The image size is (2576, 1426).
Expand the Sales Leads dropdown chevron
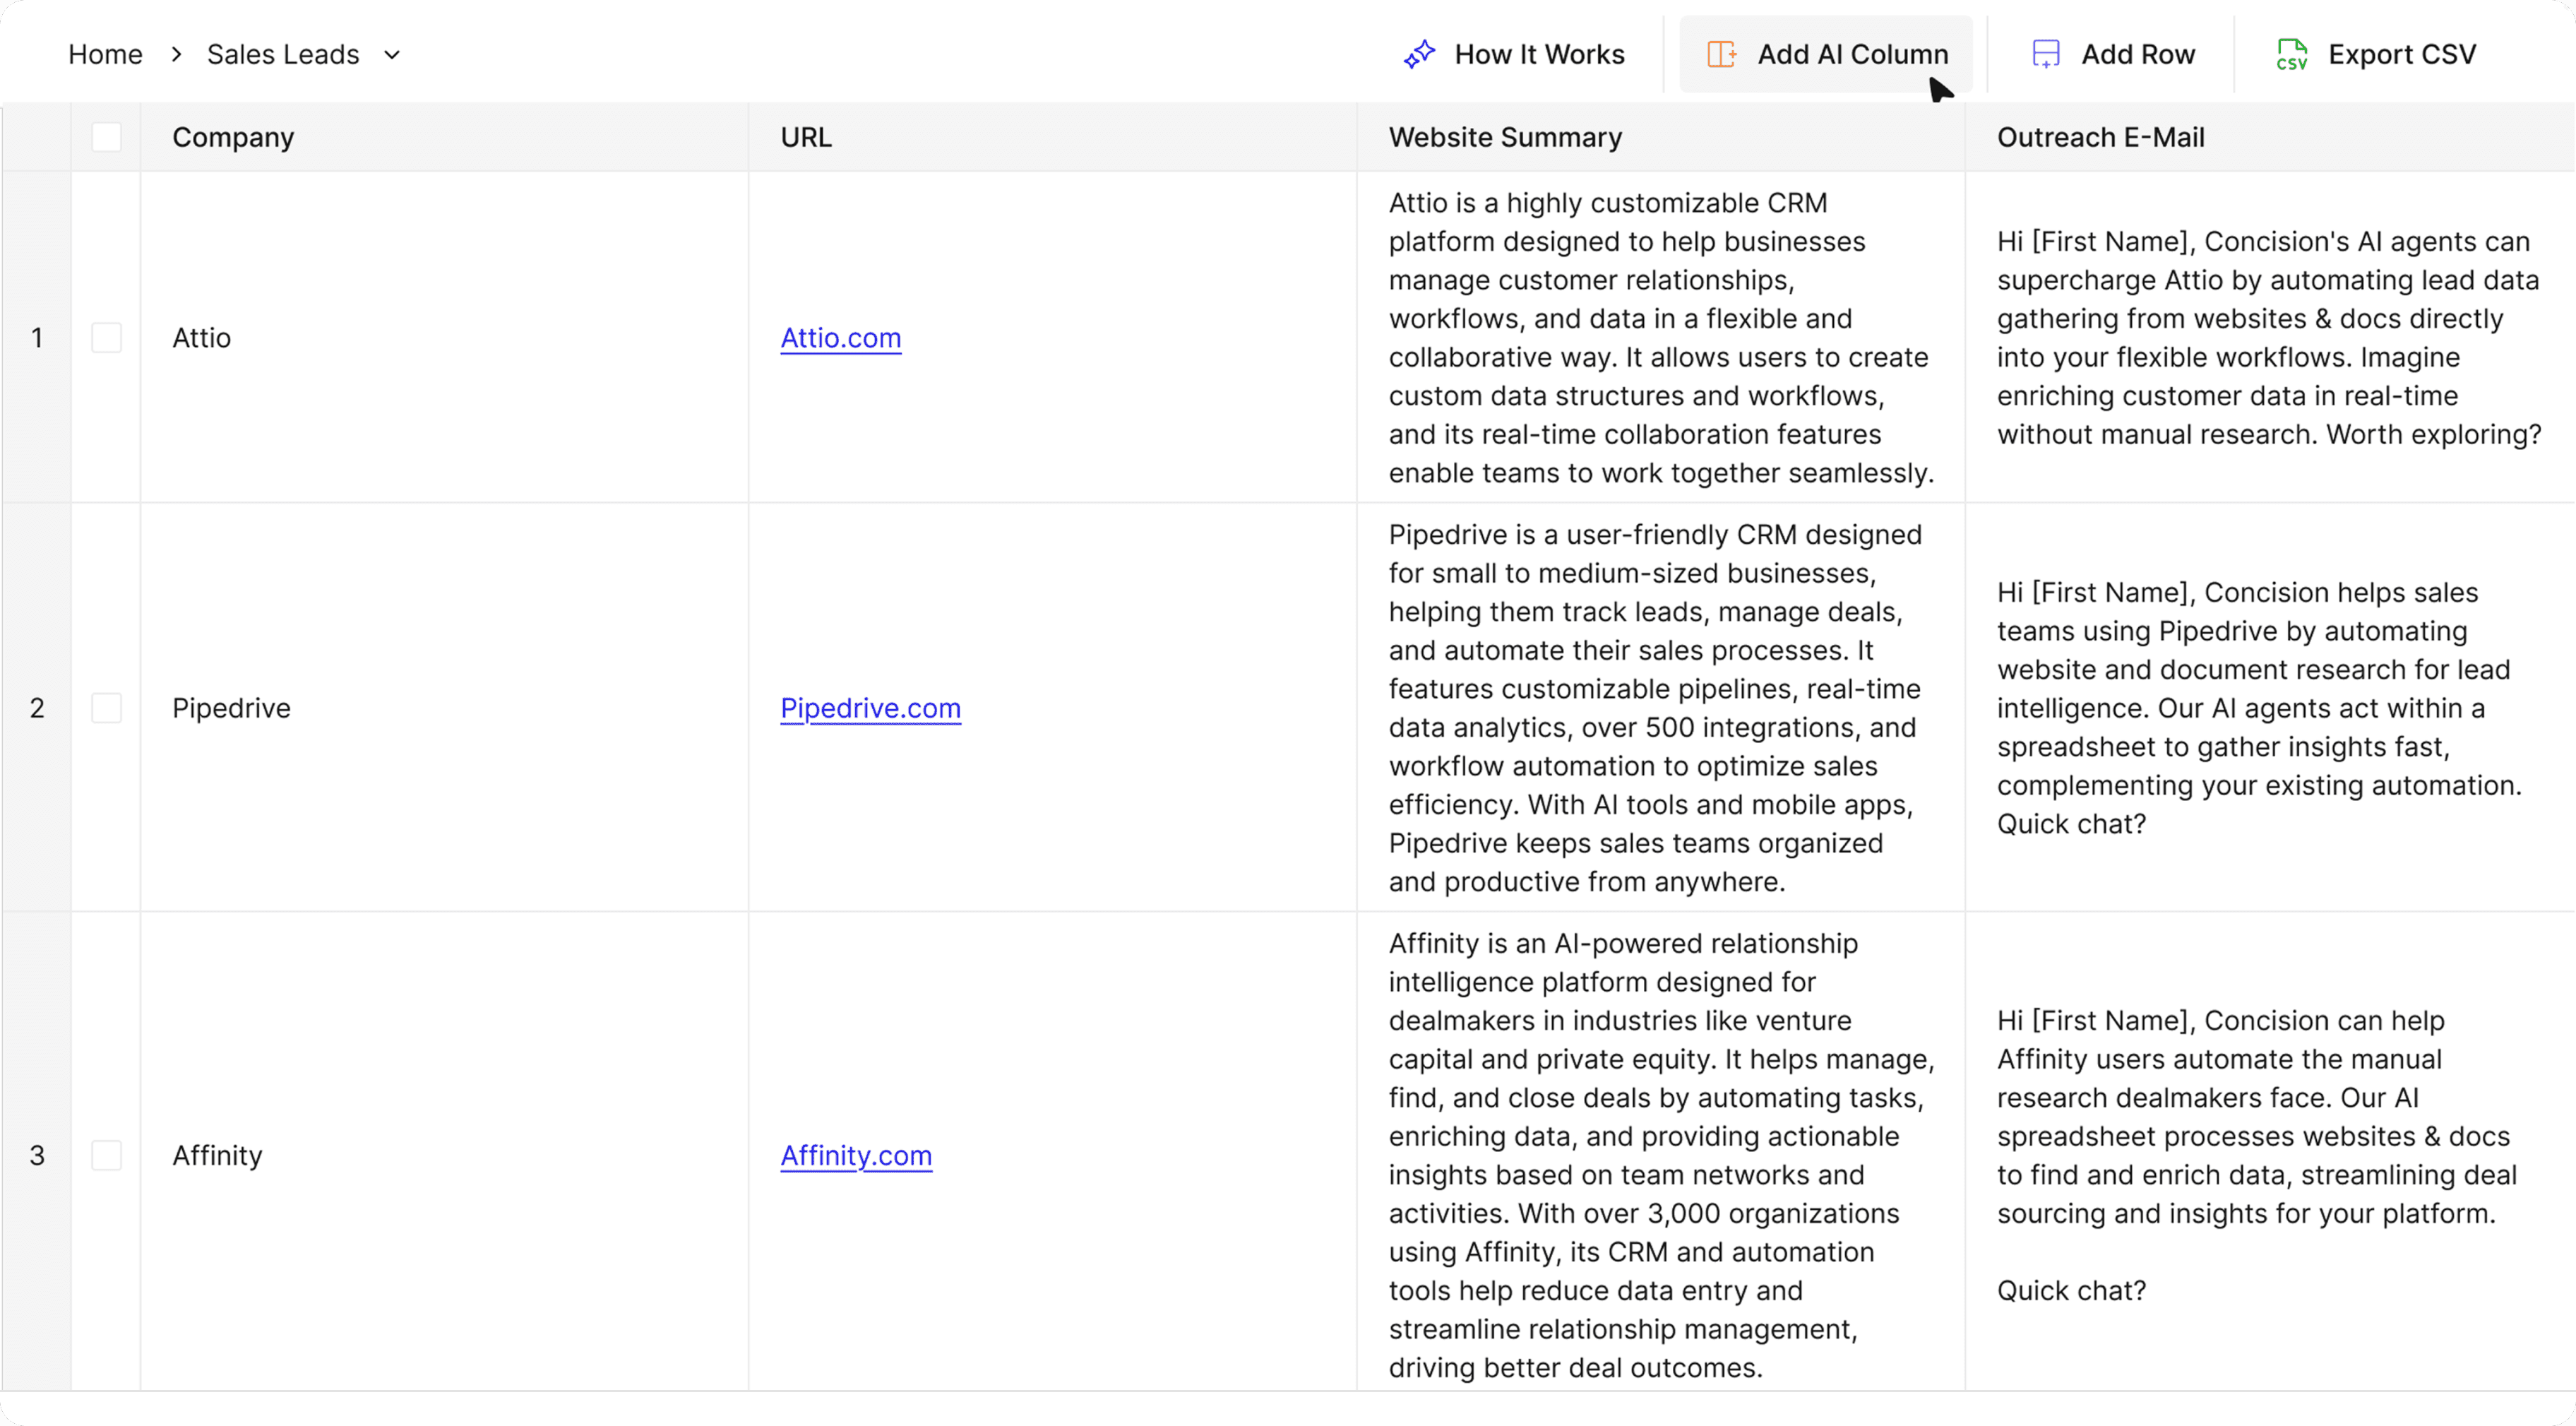coord(392,55)
